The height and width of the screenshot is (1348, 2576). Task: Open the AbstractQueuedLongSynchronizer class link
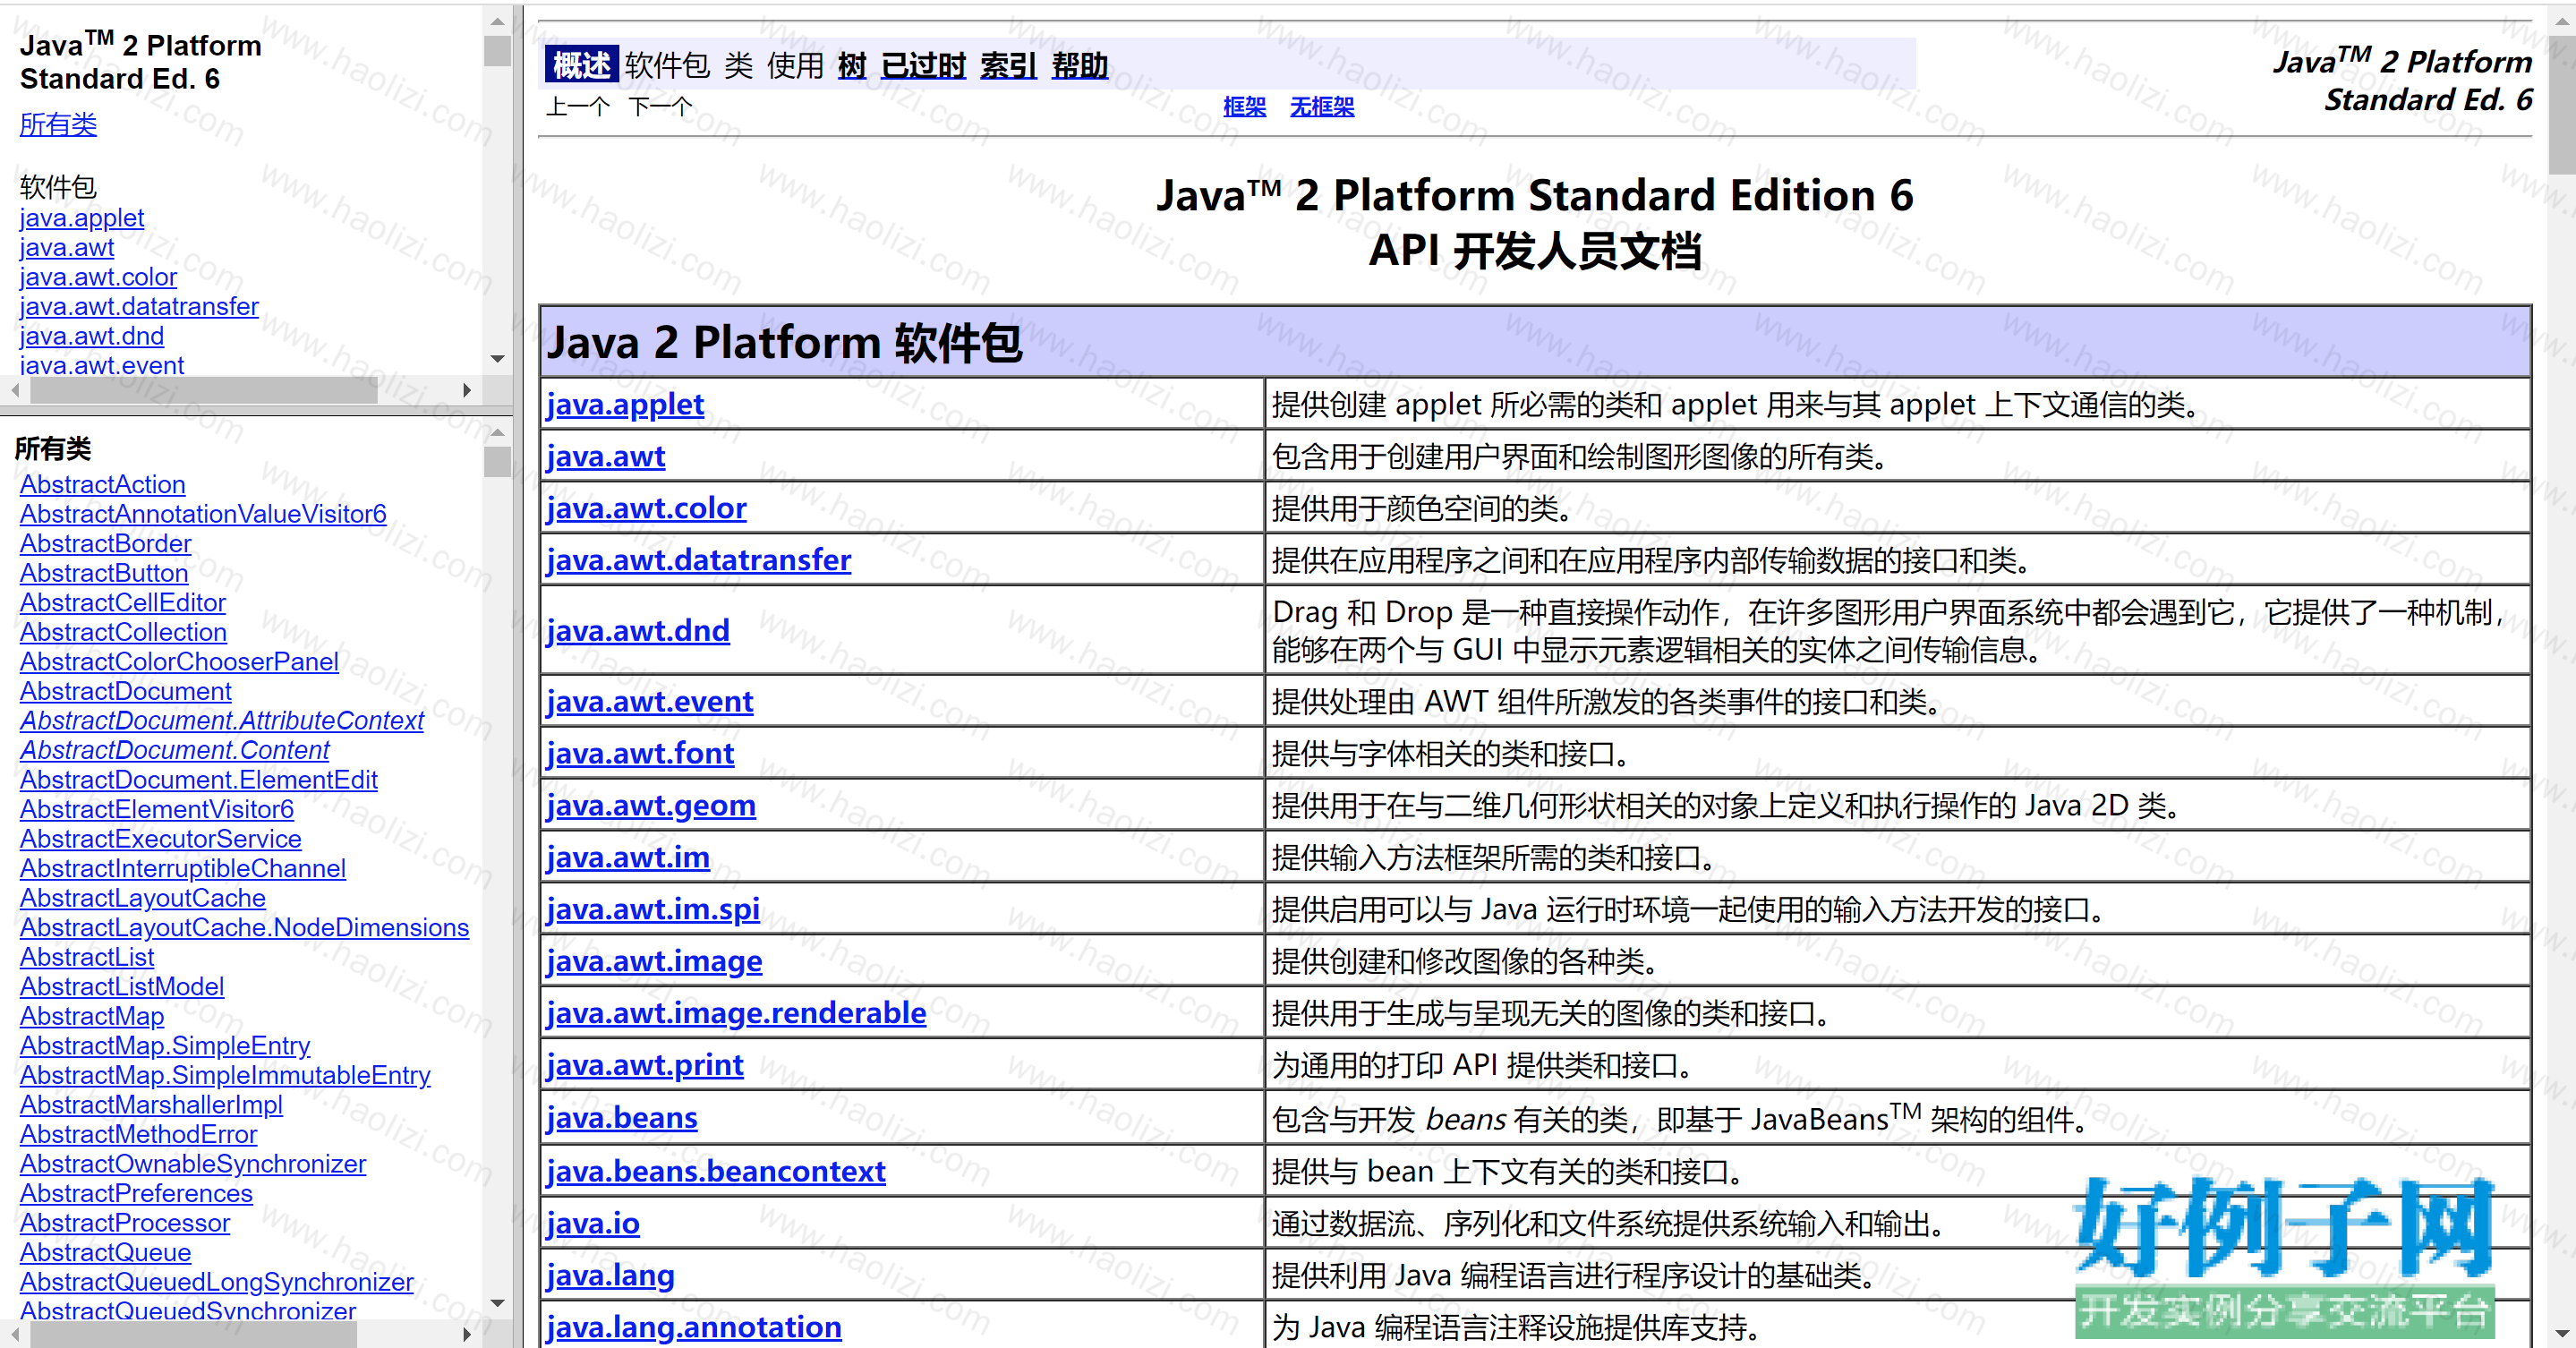pyautogui.click(x=217, y=1283)
